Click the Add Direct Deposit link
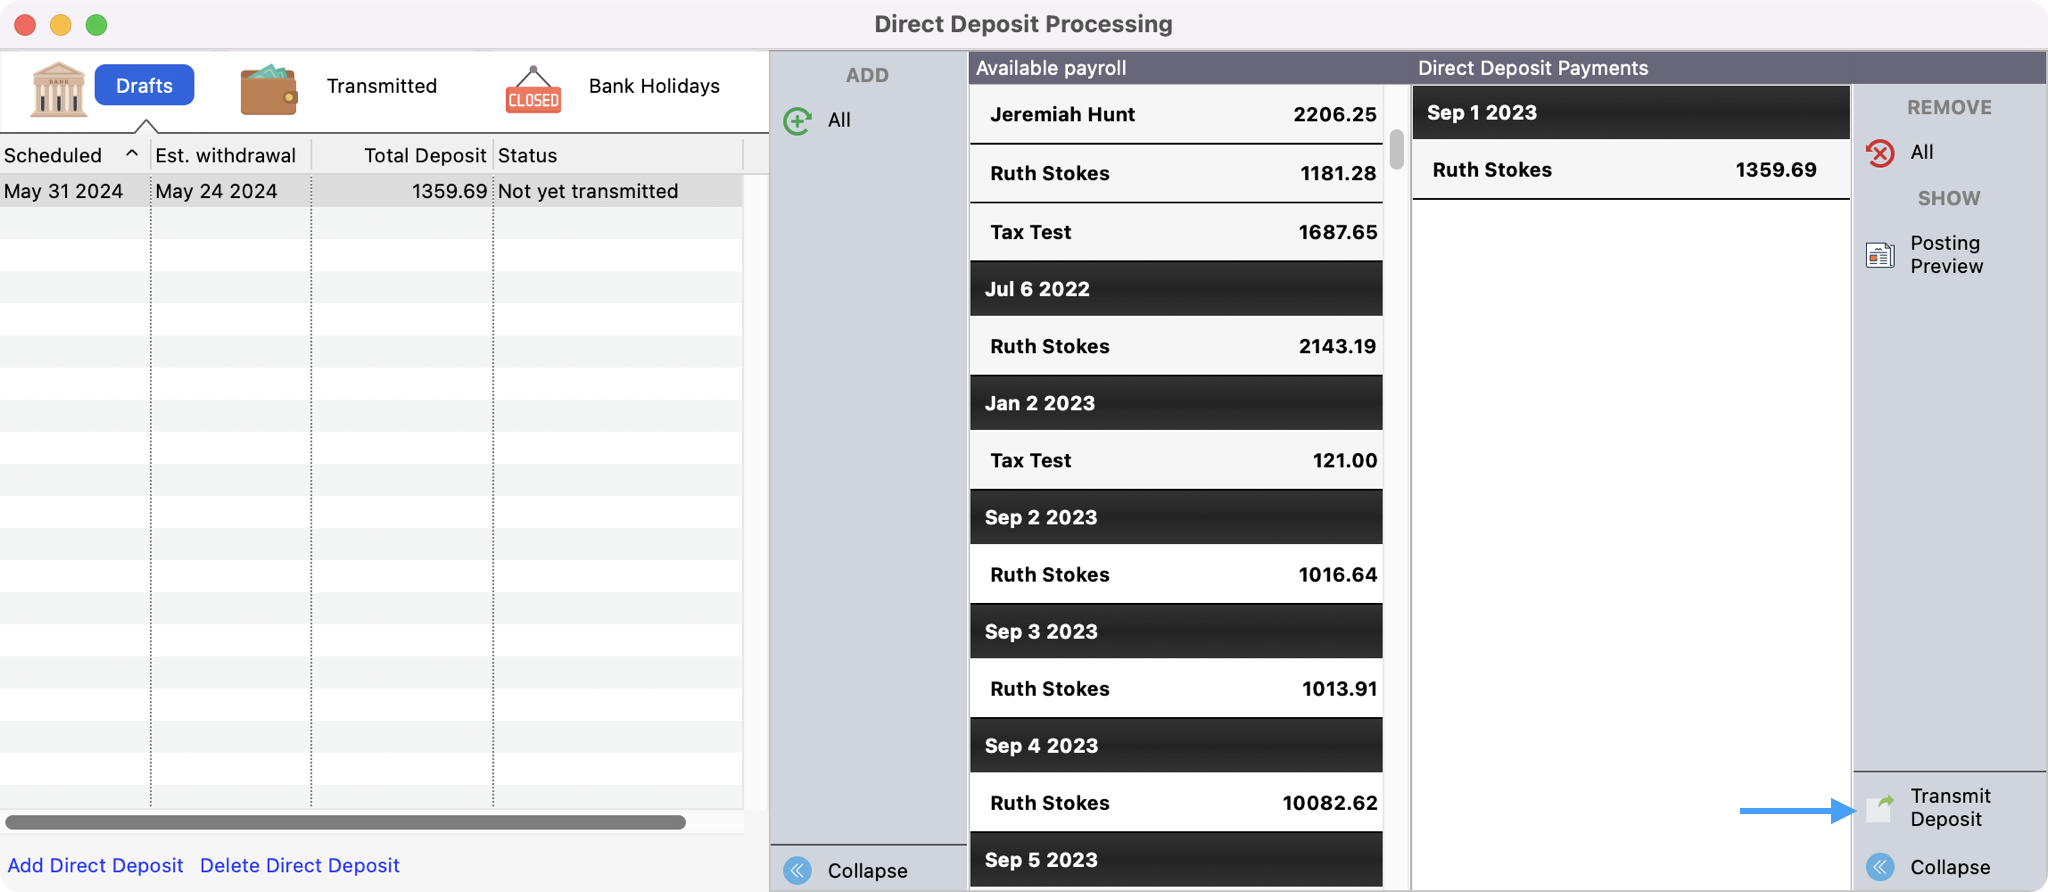 (96, 865)
